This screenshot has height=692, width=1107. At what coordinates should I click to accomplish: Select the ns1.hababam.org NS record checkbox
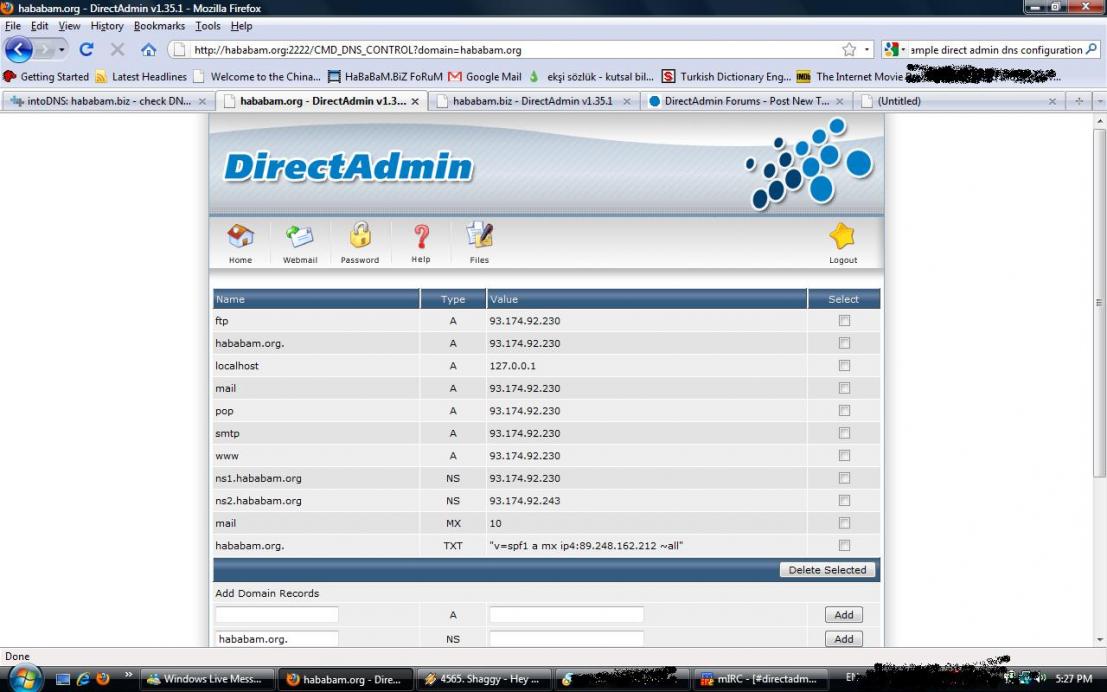pos(844,478)
